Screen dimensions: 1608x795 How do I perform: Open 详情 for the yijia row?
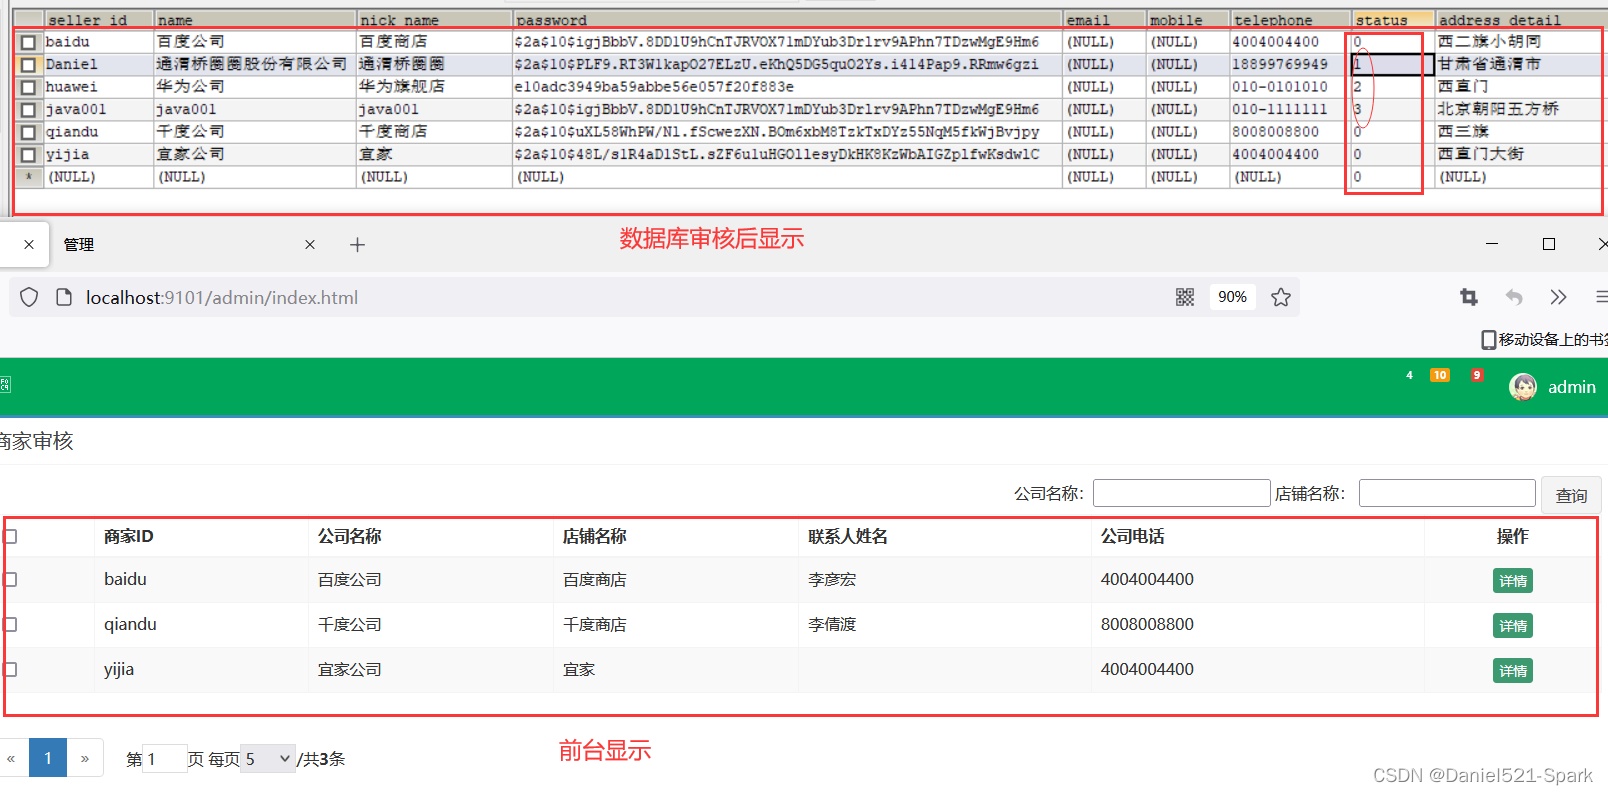(x=1513, y=671)
